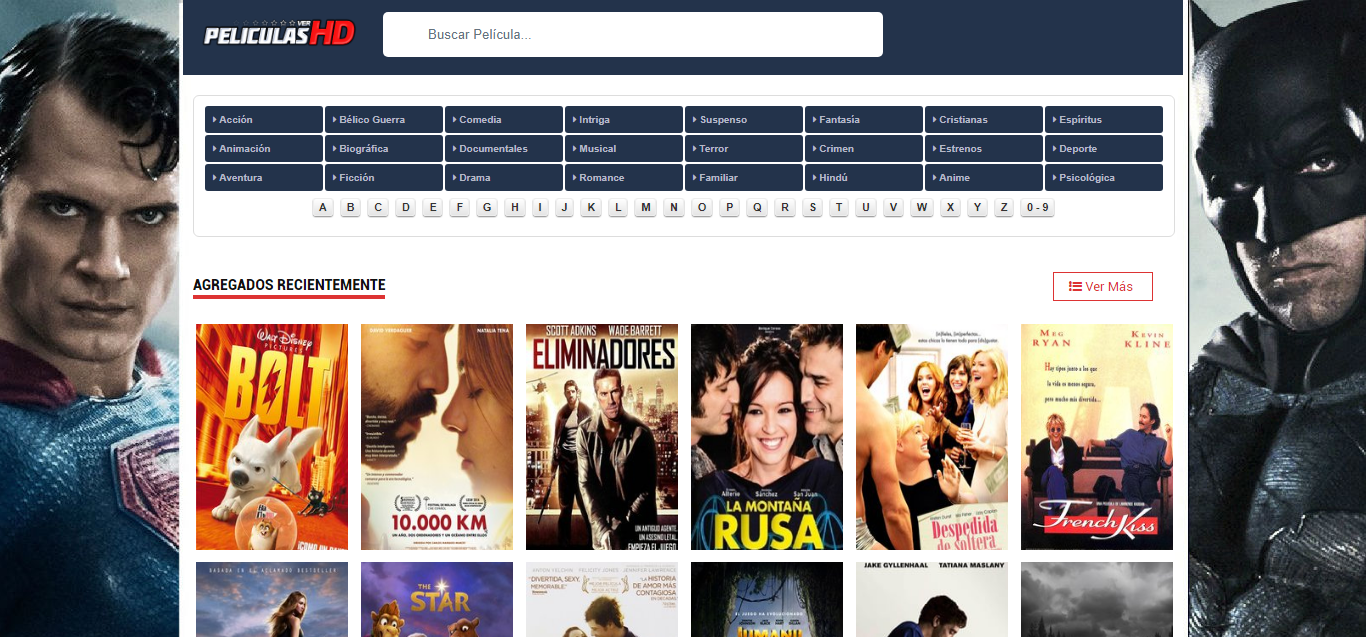Select the Intriga genre
This screenshot has width=1366, height=637.
point(624,120)
